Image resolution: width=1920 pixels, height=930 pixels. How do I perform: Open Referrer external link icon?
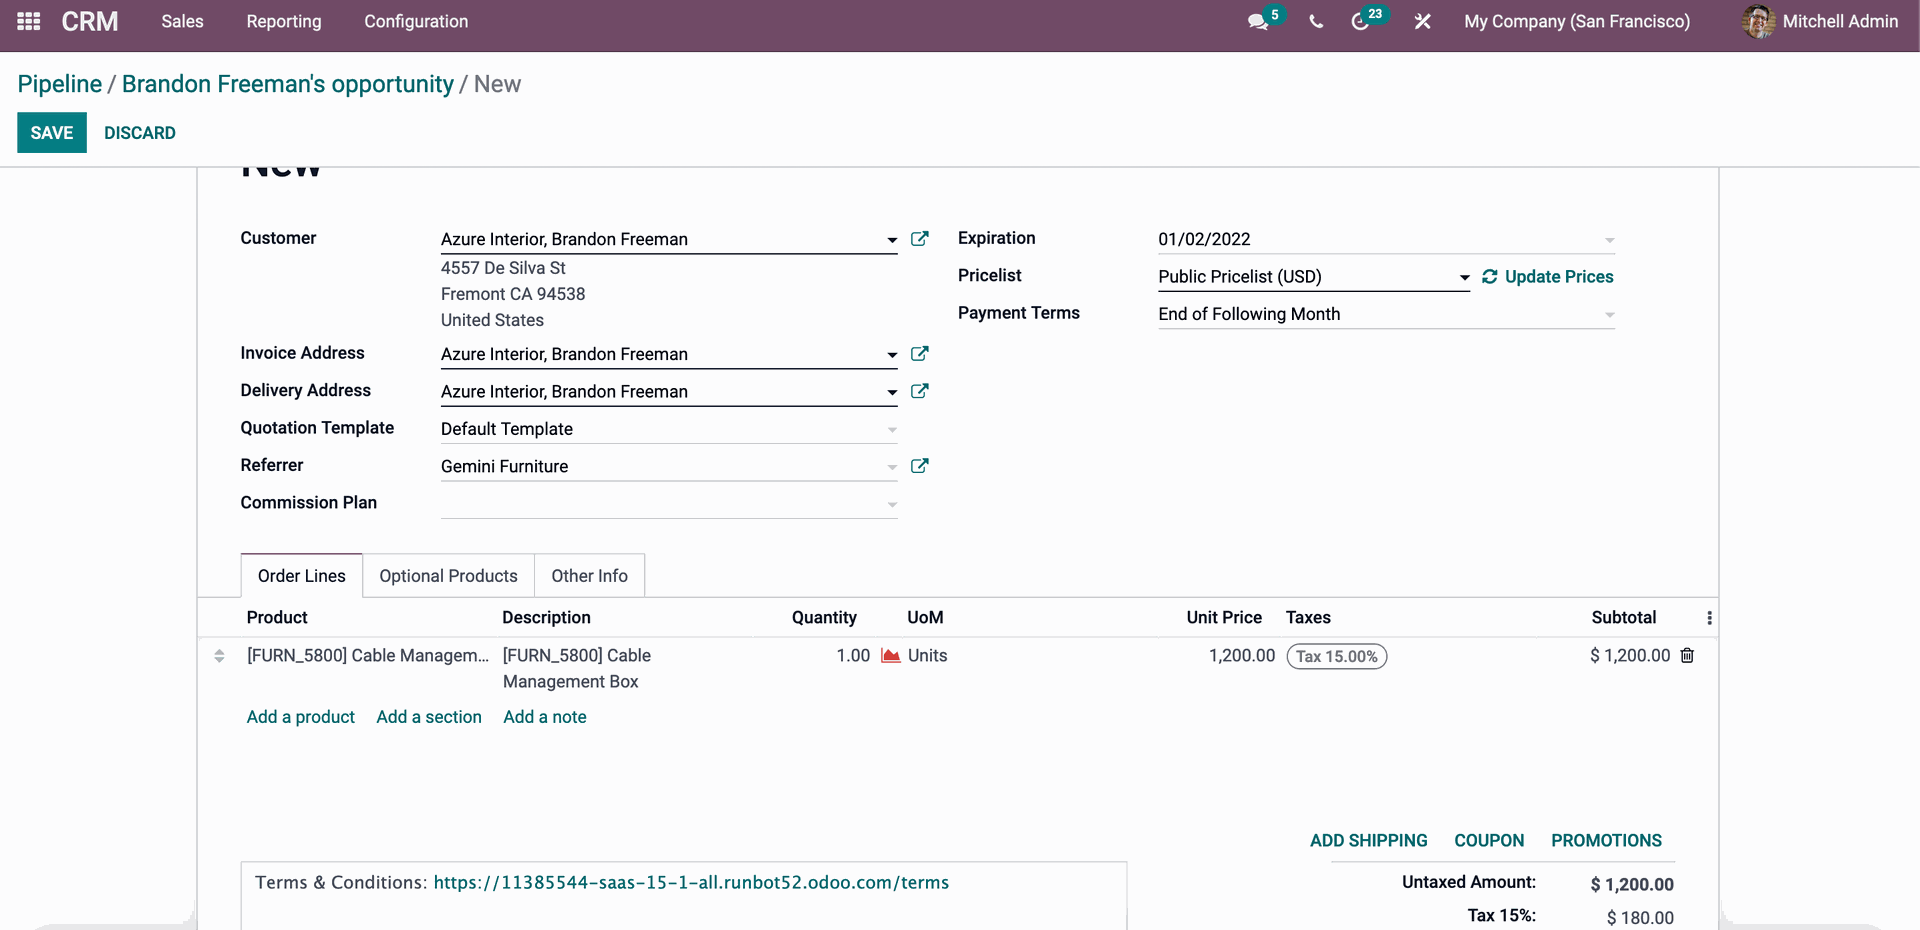[920, 466]
